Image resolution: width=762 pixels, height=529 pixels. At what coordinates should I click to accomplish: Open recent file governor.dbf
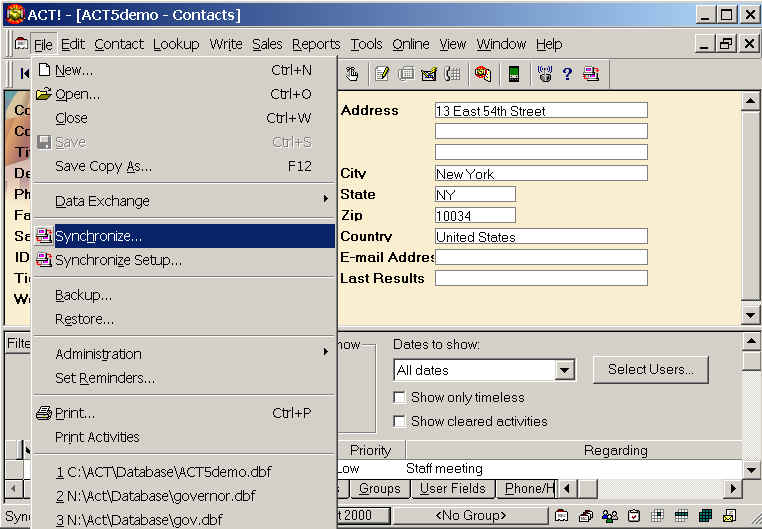(x=184, y=496)
